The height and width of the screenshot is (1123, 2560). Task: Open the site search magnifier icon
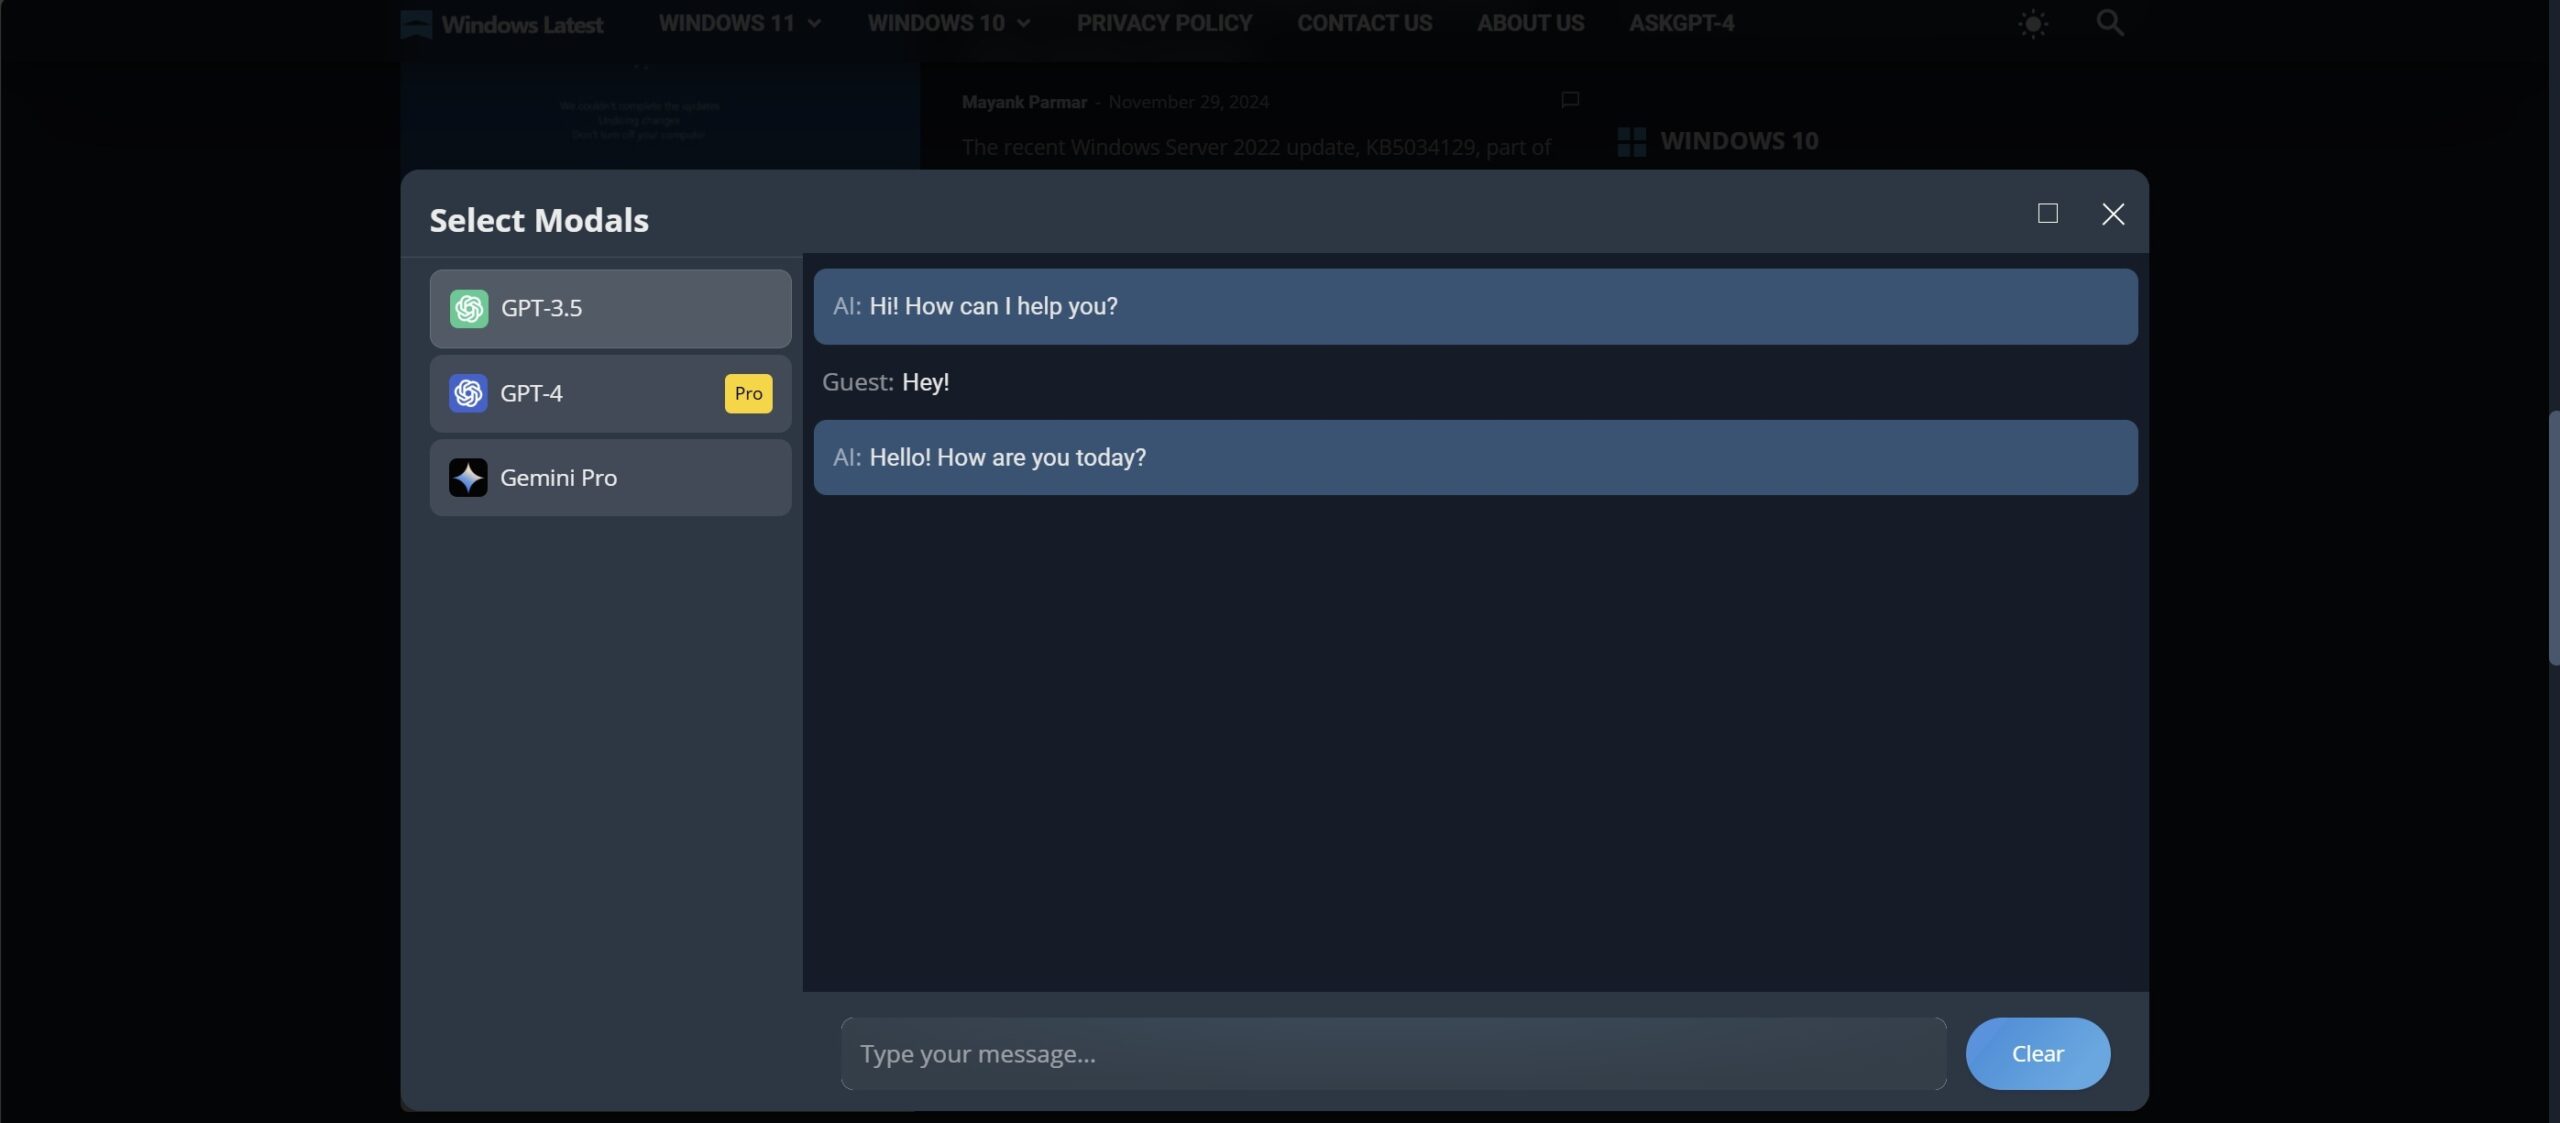[x=2109, y=23]
